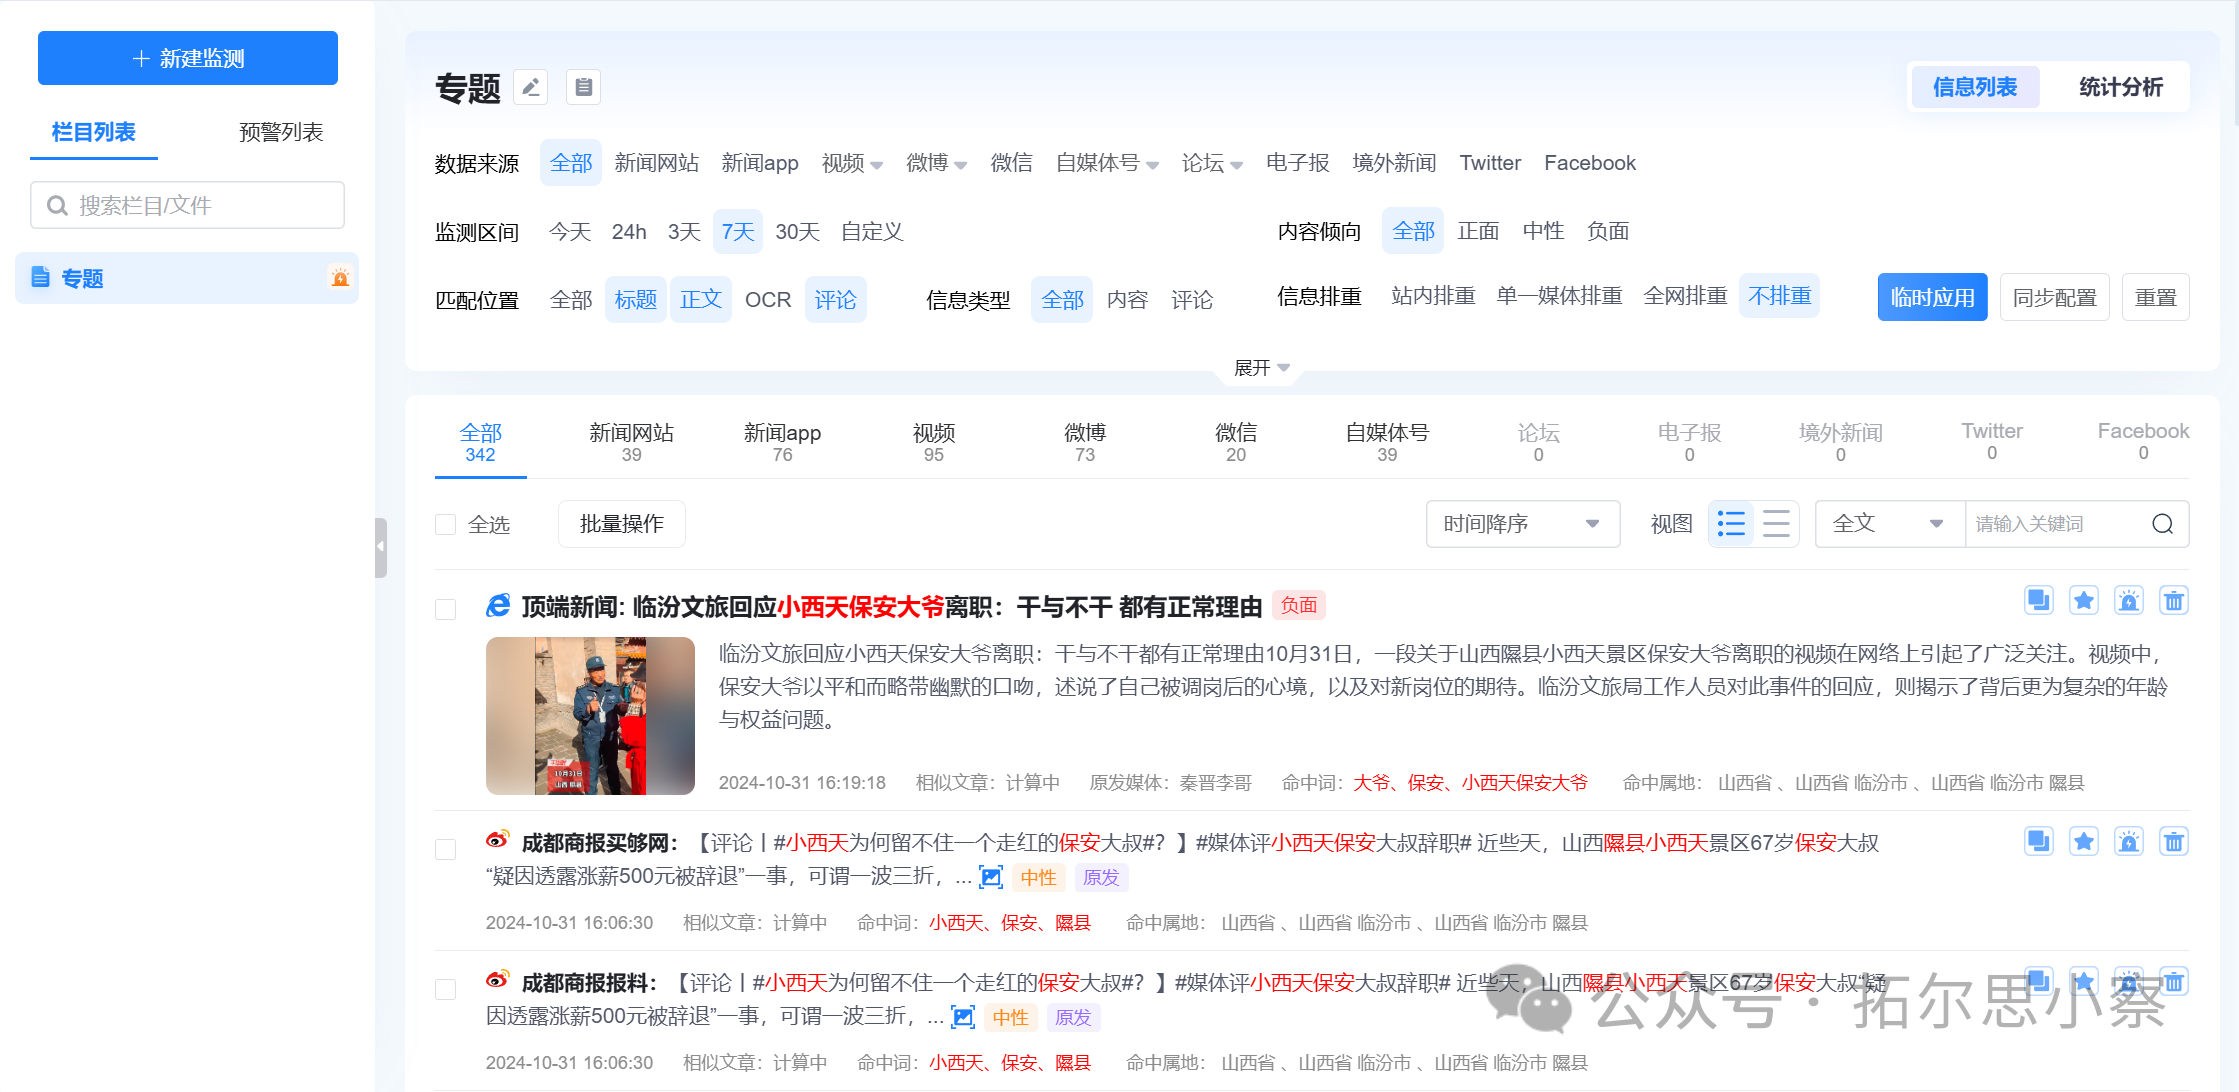Image resolution: width=2239 pixels, height=1092 pixels.
Task: Click the copy icon on second article
Action: coord(2038,842)
